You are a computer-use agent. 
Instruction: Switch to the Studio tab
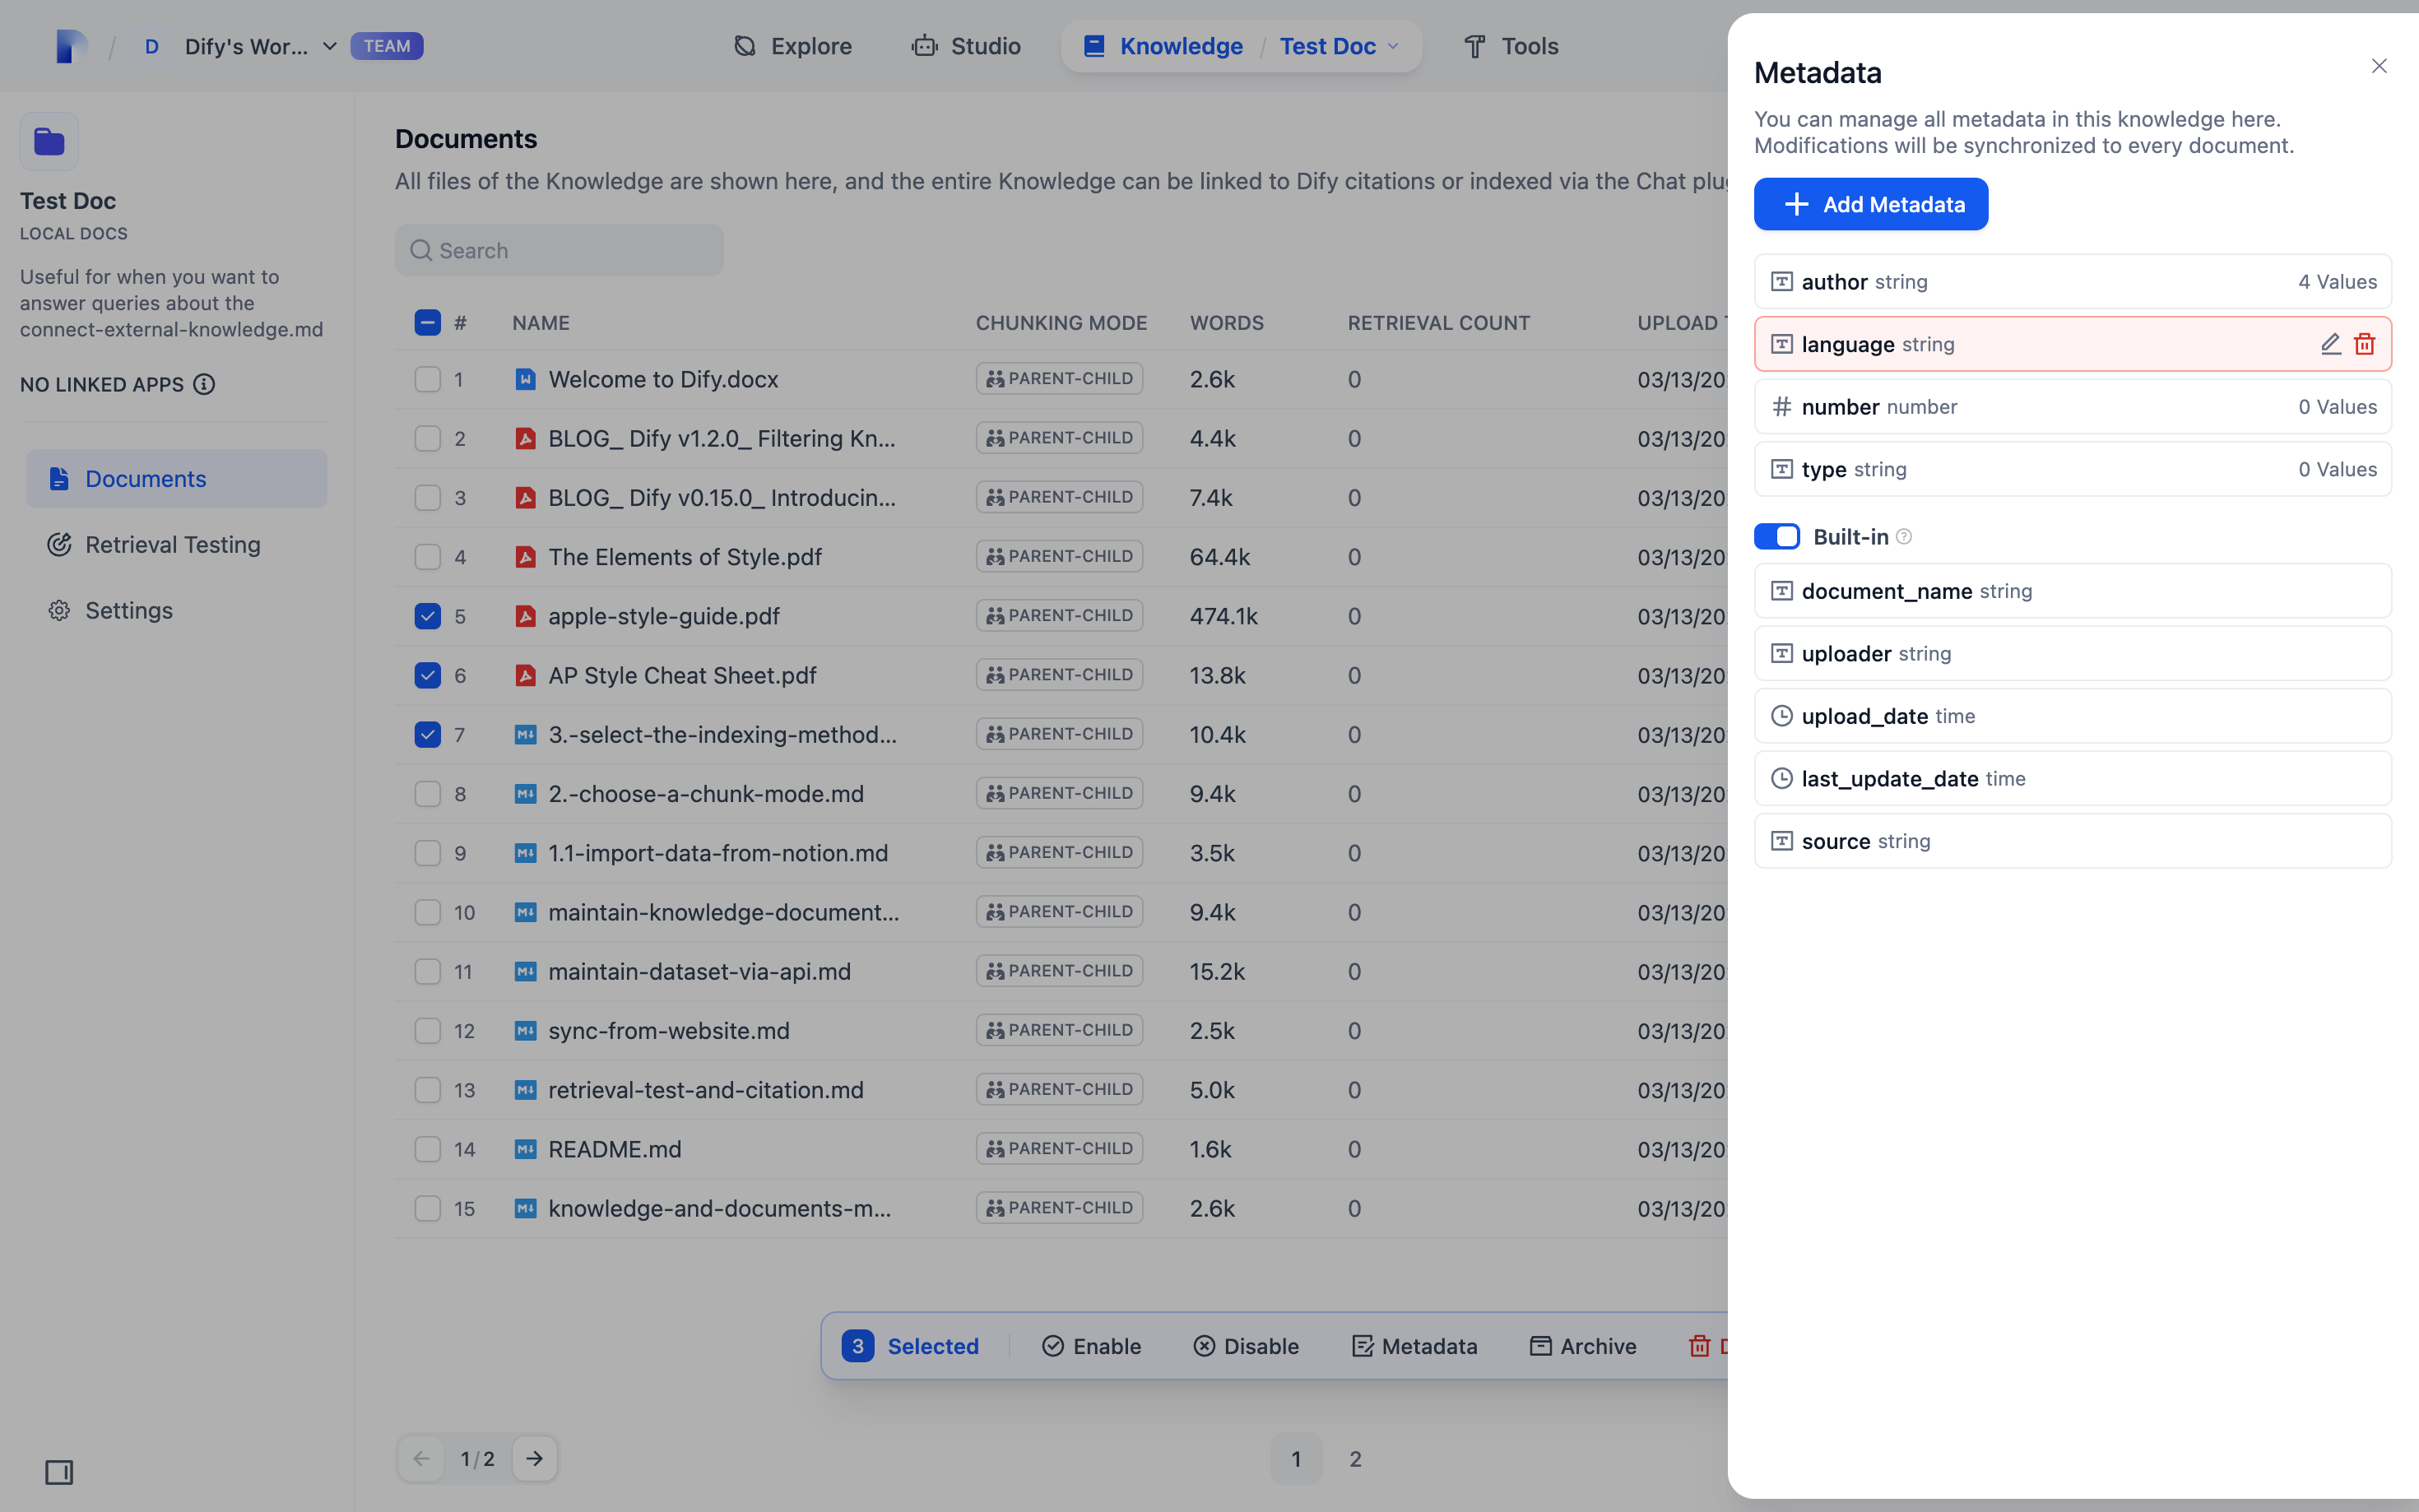[966, 46]
